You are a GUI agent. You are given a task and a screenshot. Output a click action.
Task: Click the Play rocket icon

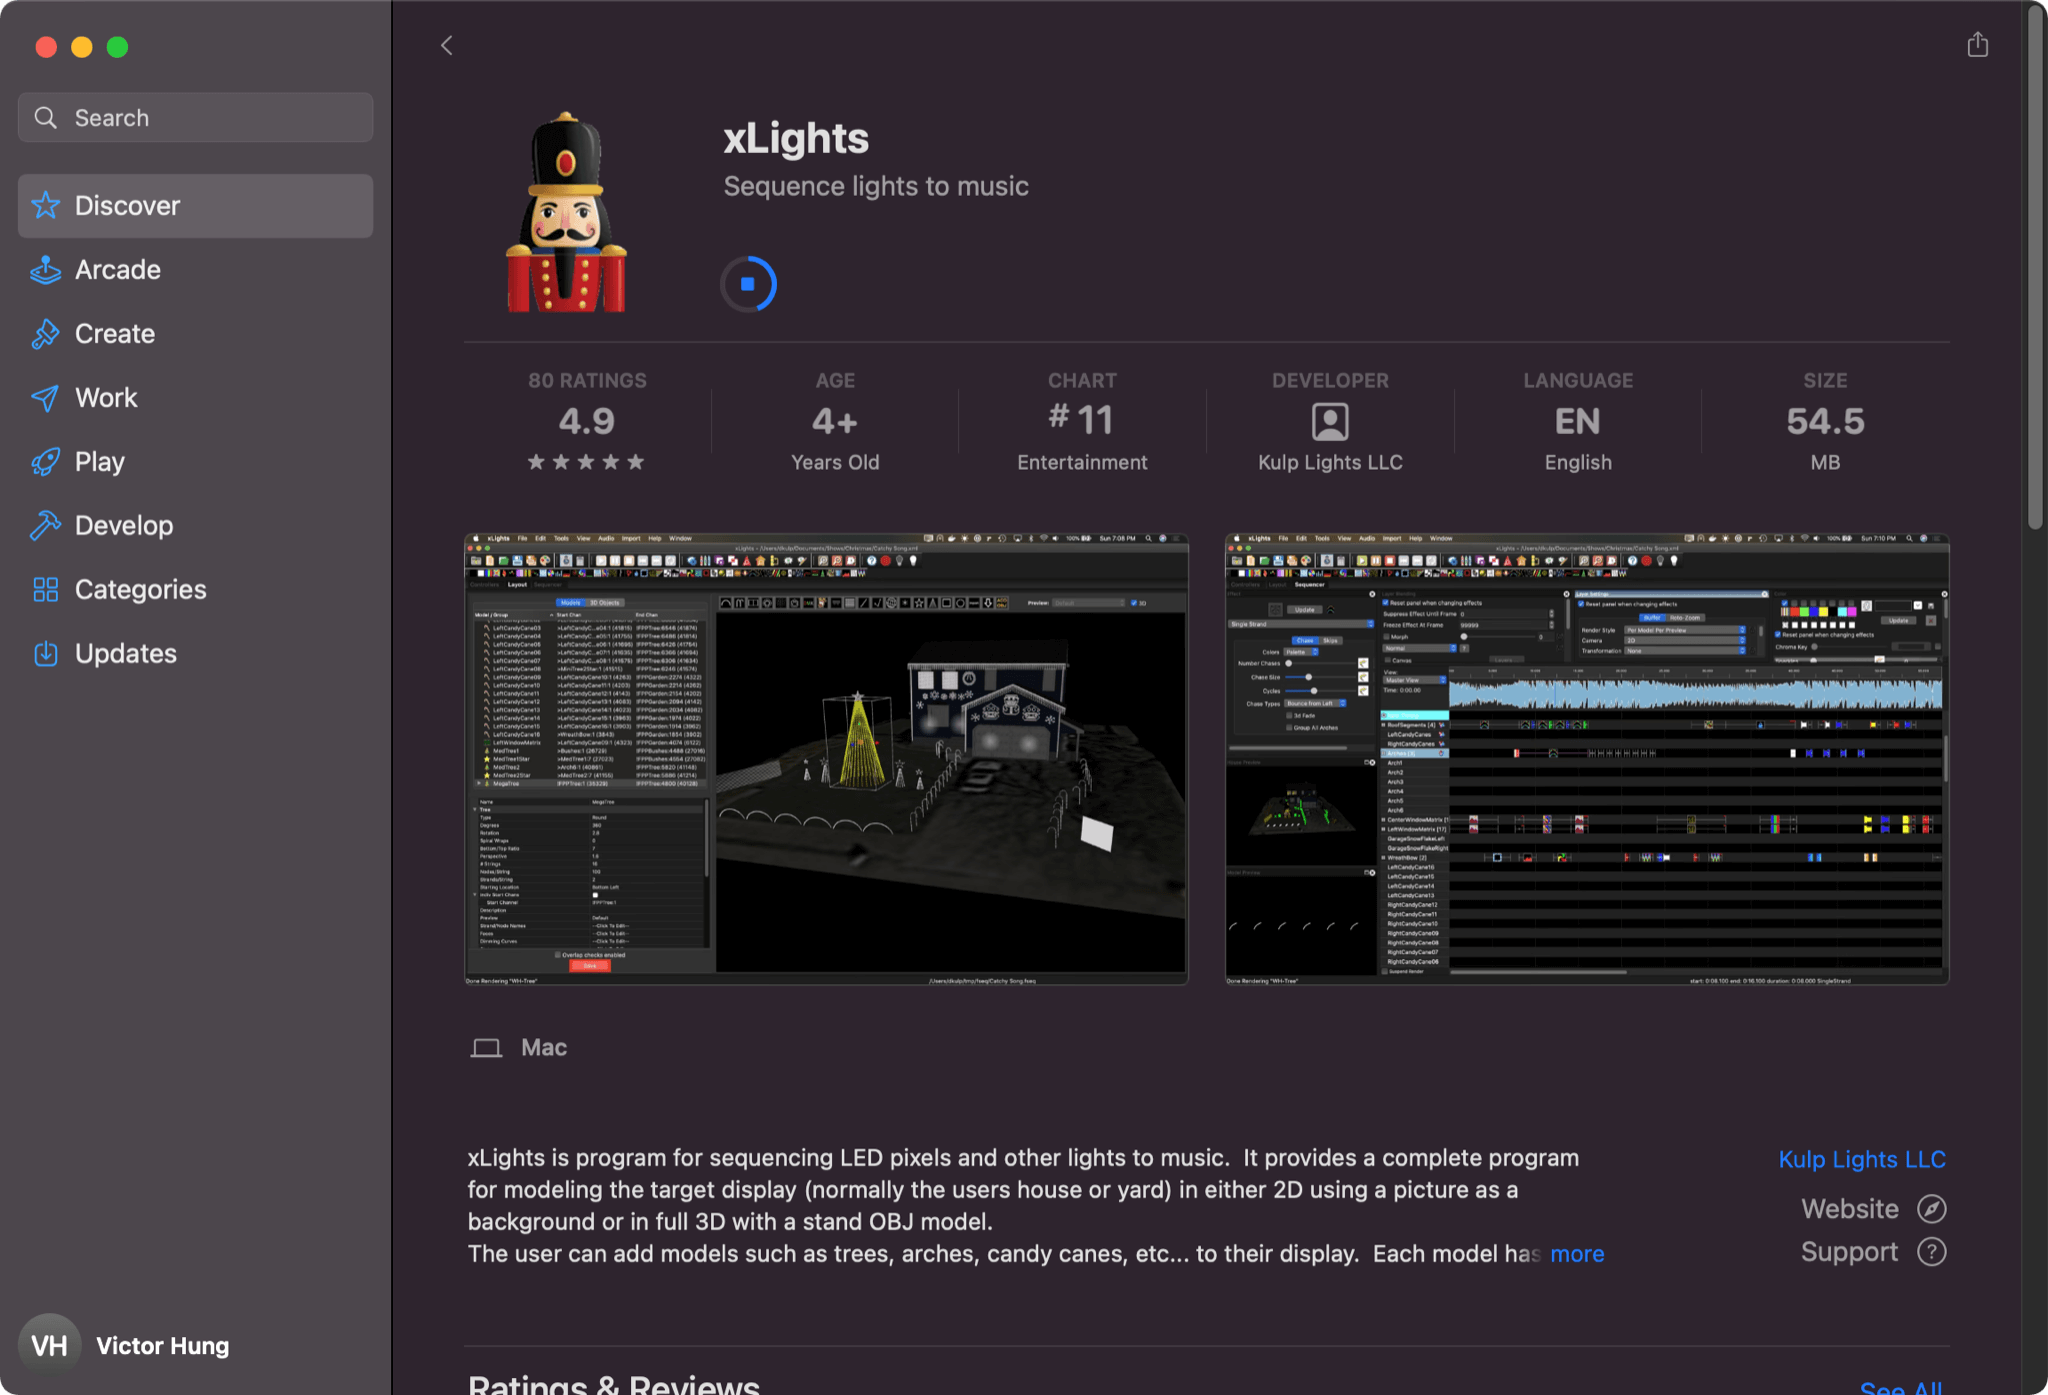(x=46, y=462)
